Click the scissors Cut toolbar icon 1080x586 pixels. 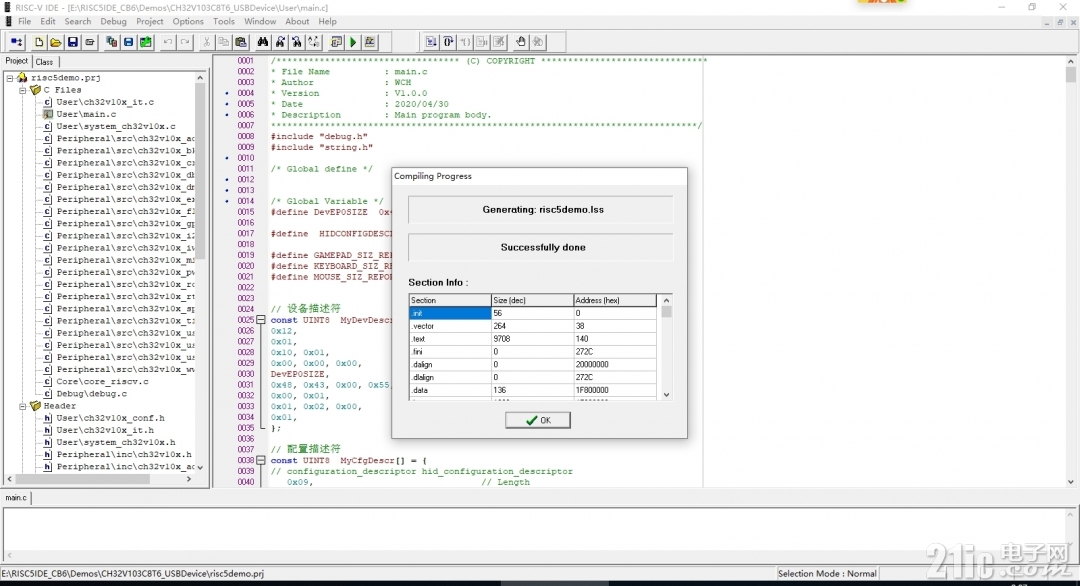coord(207,42)
